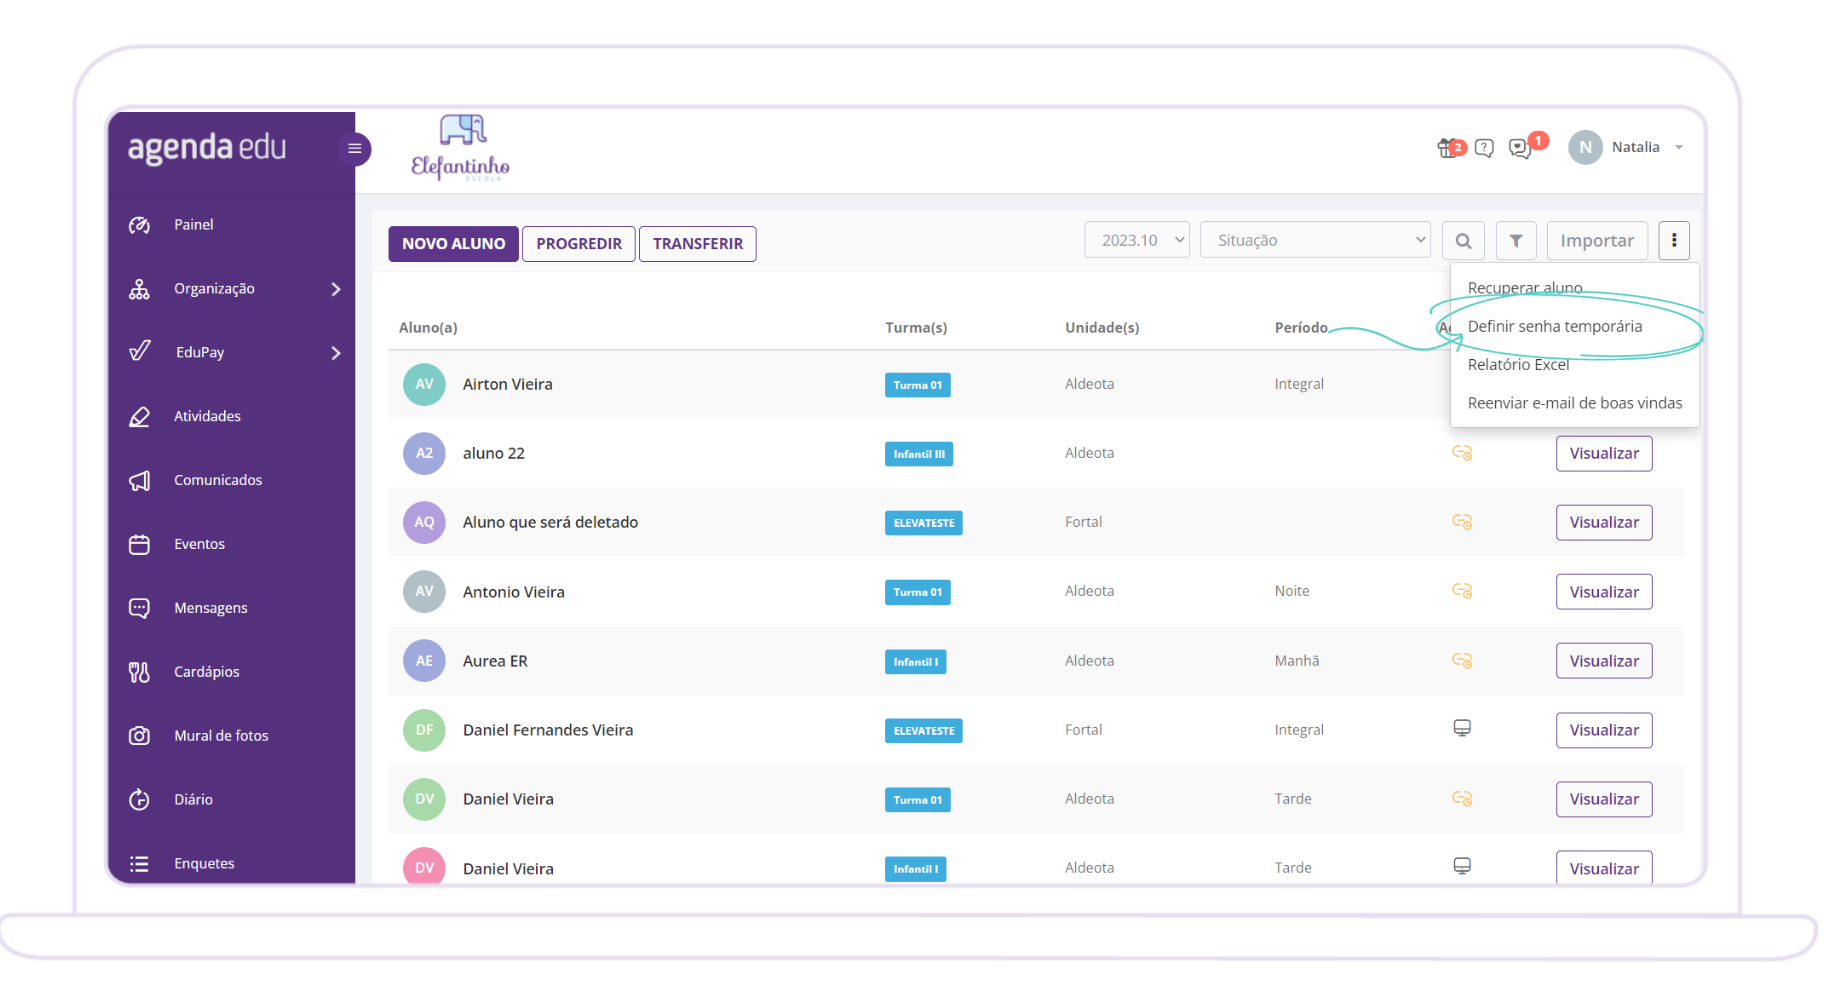Collapse the sidebar with the hamburger icon
This screenshot has height=989, width=1827.
pos(354,149)
